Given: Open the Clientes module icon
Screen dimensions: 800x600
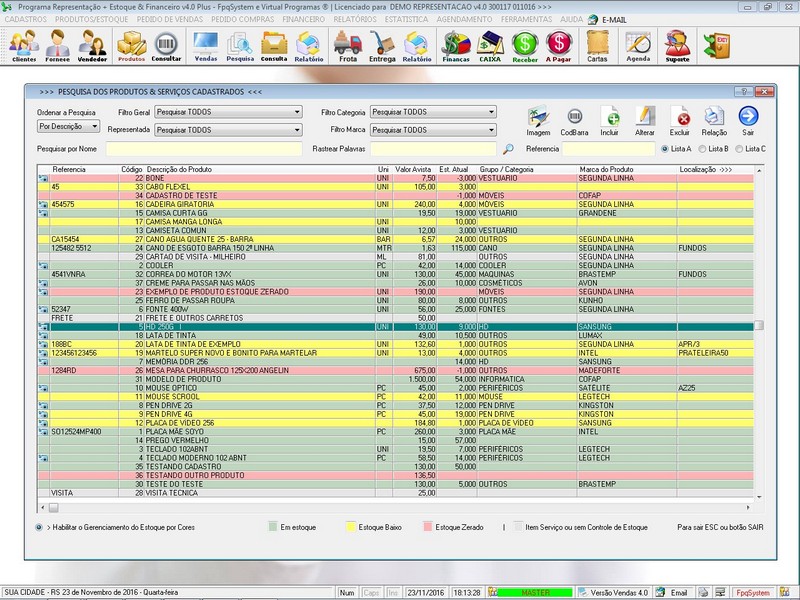Looking at the screenshot, I should pos(24,45).
